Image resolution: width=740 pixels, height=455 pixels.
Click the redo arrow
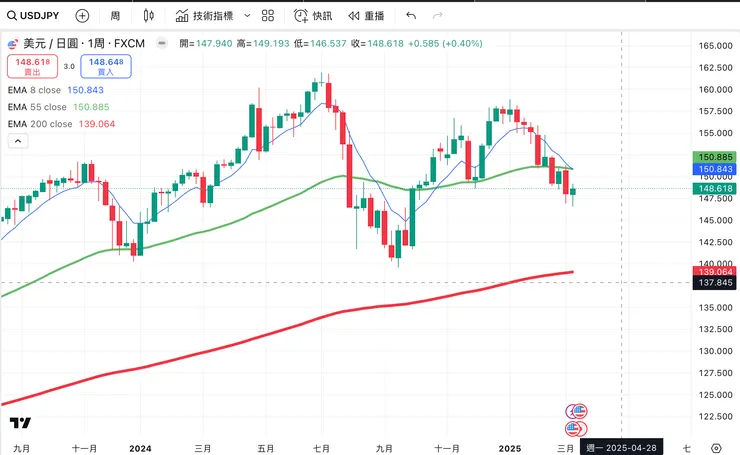[x=439, y=16]
